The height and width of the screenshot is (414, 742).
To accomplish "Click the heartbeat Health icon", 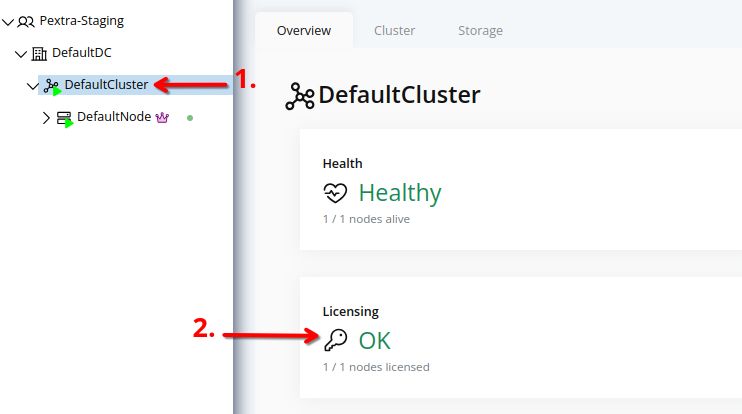I will coord(335,193).
